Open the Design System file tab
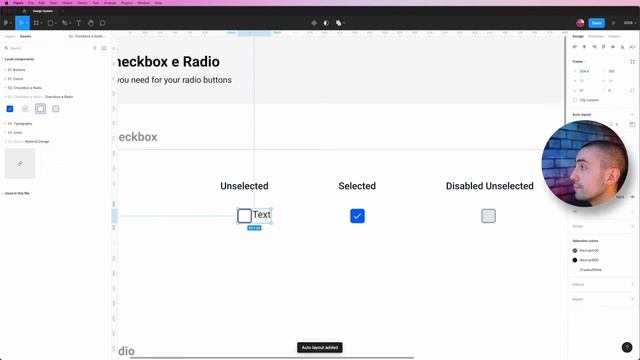The height and width of the screenshot is (360, 640). click(42, 11)
